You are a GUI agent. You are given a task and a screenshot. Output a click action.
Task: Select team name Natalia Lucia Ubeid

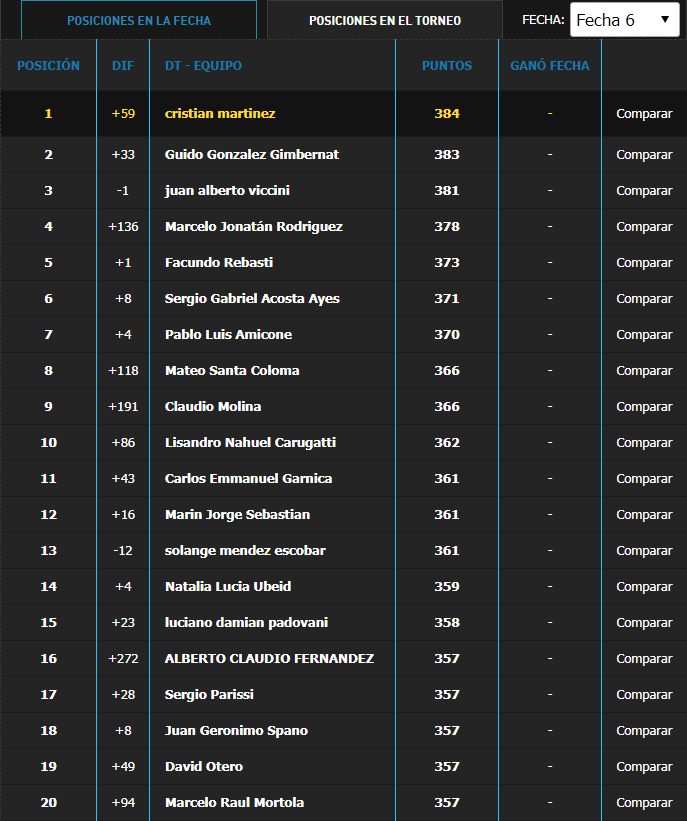(228, 586)
